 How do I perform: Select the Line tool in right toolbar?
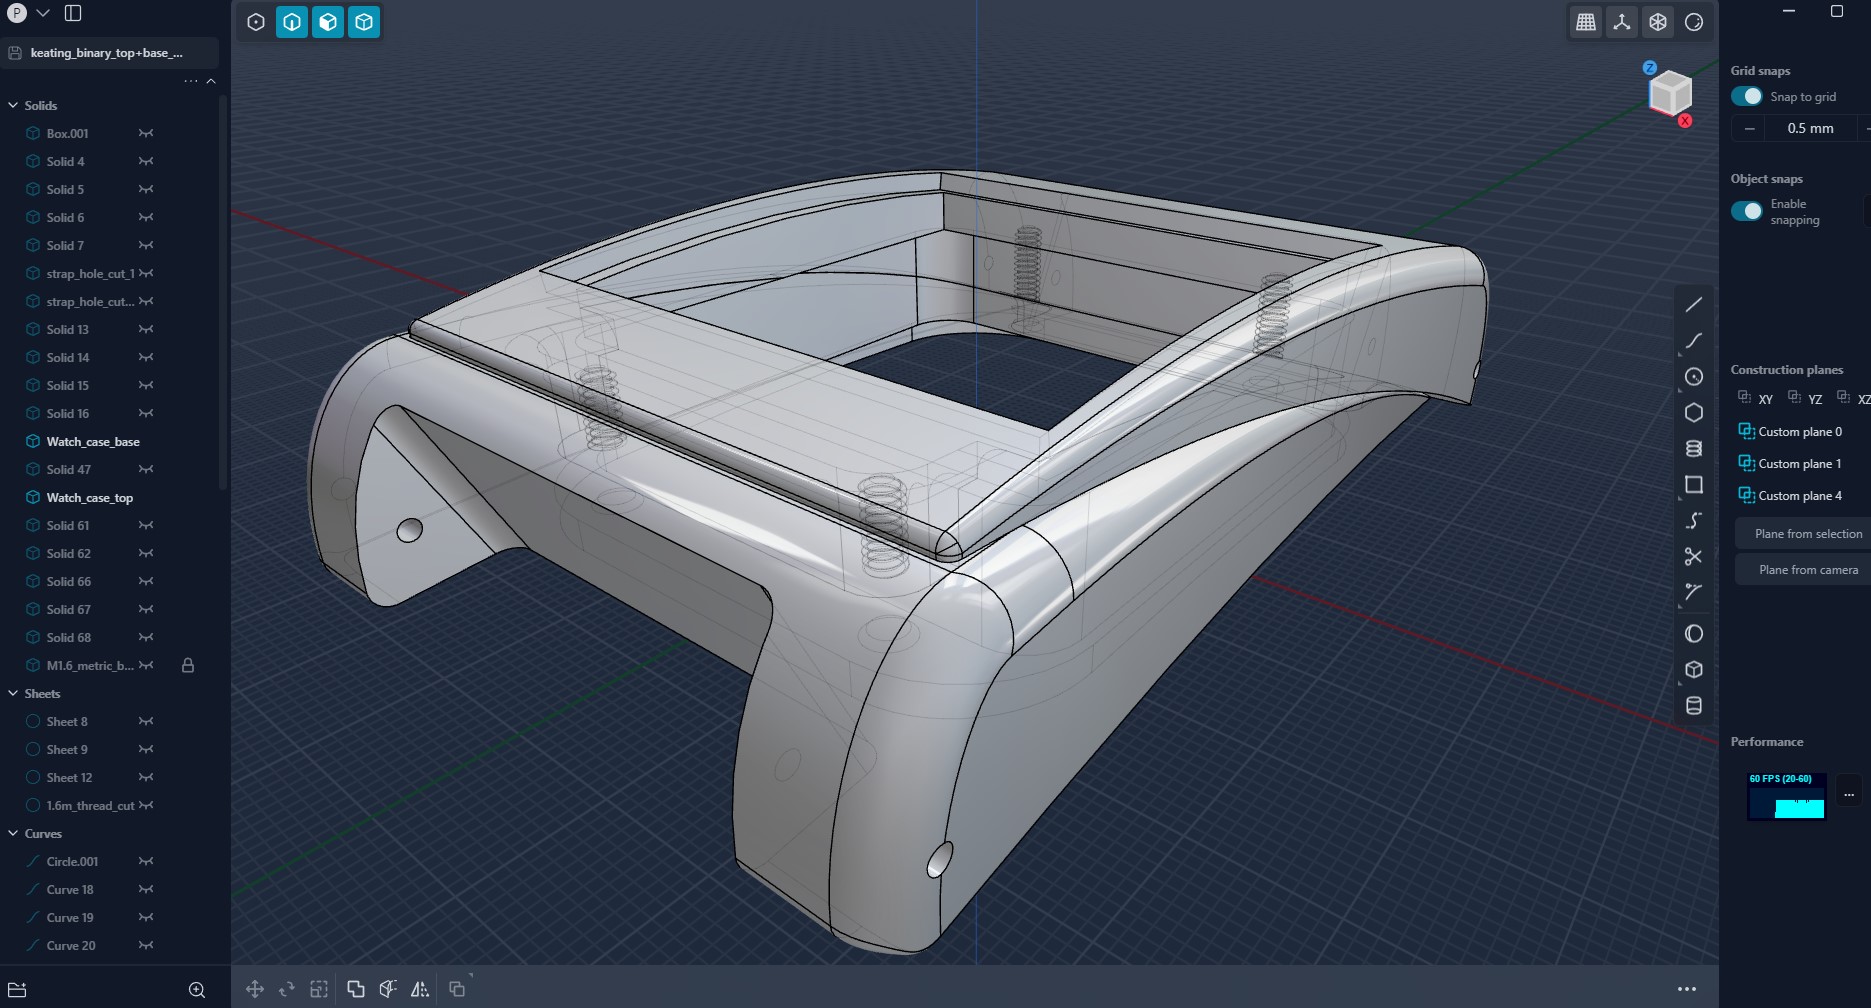[1693, 305]
